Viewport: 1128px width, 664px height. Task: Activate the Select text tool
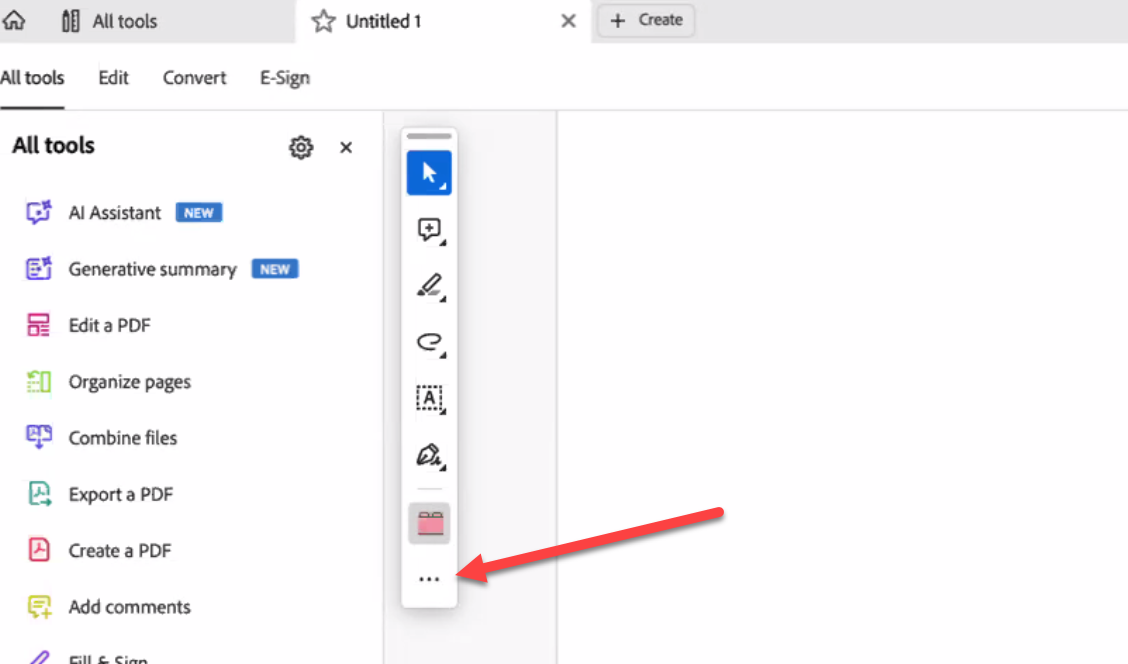coord(428,399)
